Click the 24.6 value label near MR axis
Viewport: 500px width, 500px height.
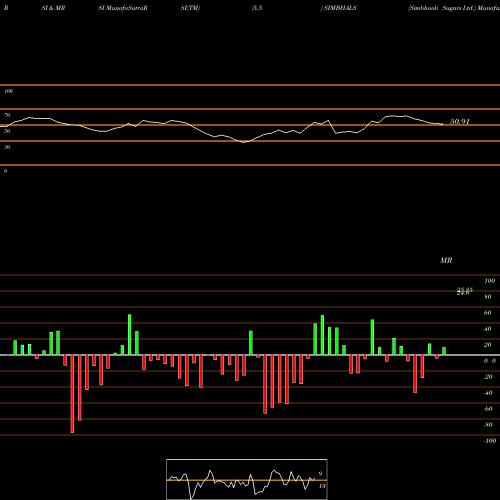pyautogui.click(x=463, y=293)
